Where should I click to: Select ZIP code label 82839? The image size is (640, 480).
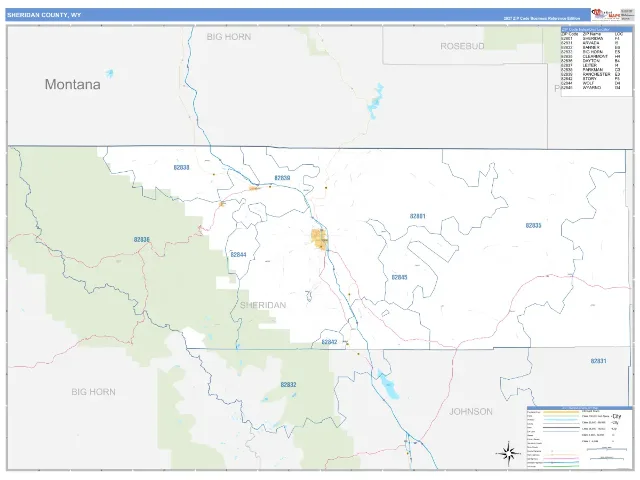282,178
